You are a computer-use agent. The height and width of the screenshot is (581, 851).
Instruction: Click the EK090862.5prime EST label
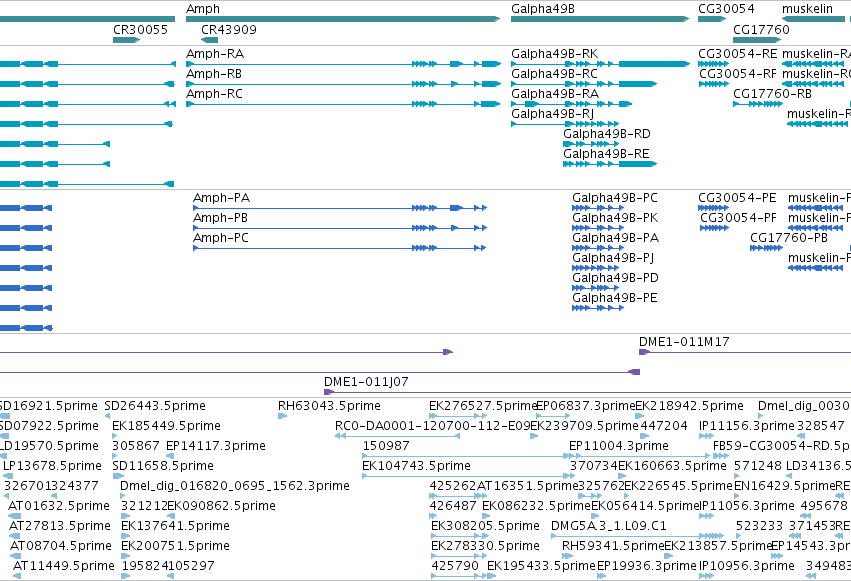[221, 507]
